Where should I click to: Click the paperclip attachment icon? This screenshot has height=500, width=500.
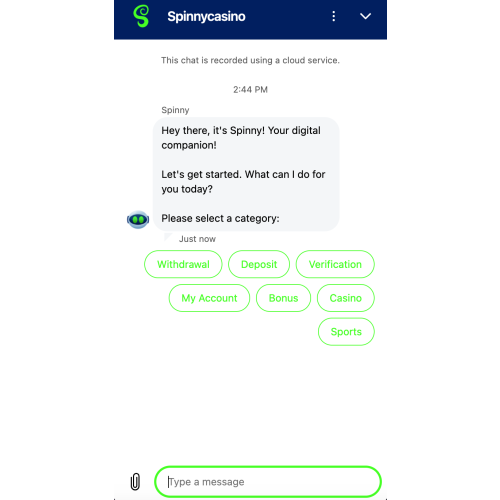tap(135, 481)
